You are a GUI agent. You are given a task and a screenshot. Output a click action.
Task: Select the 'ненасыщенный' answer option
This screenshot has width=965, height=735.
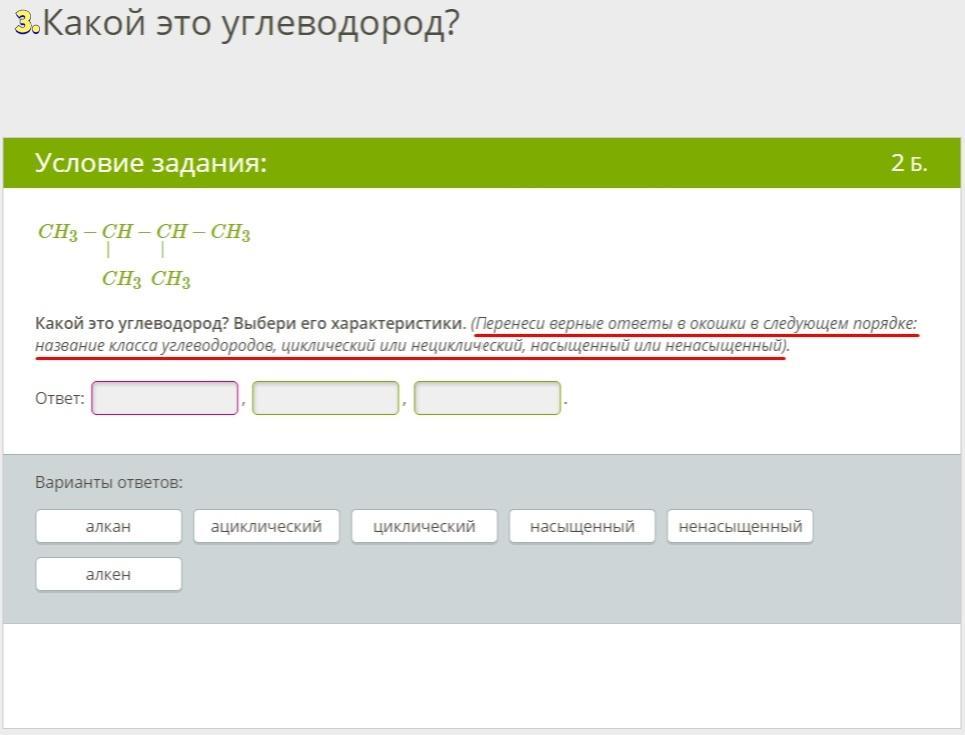pyautogui.click(x=740, y=526)
